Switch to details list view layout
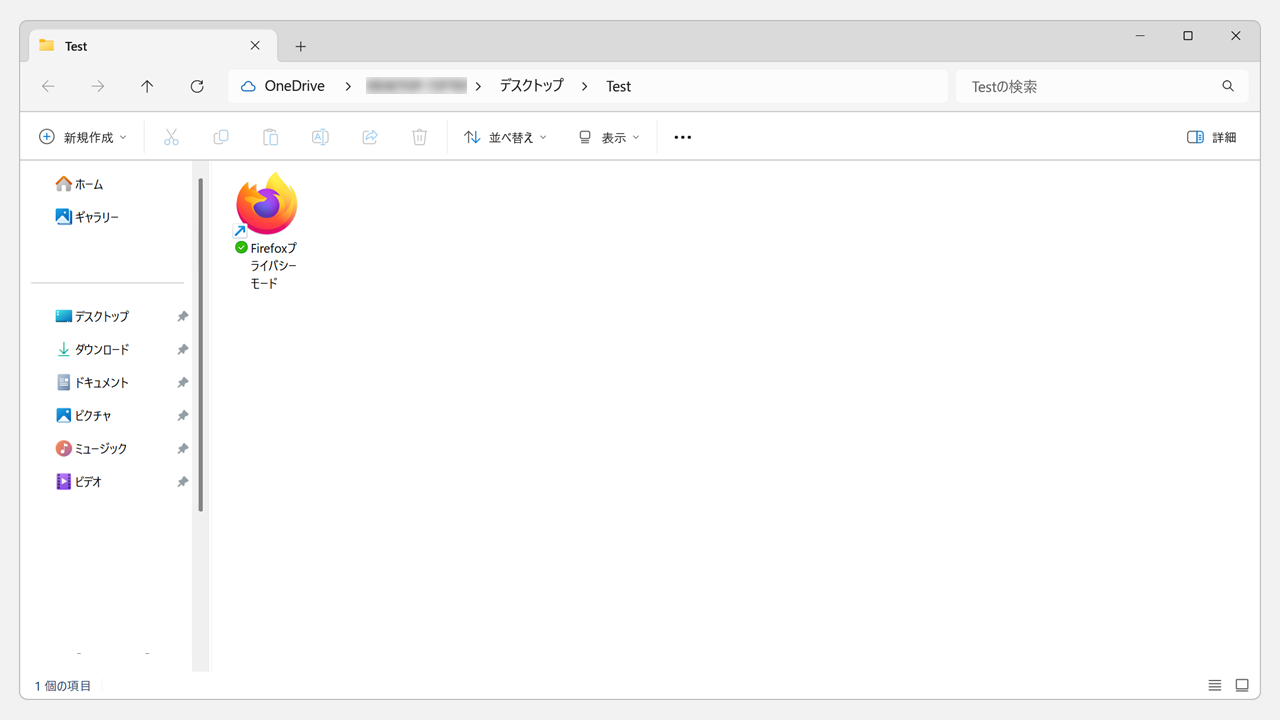Viewport: 1280px width, 720px height. point(1215,685)
